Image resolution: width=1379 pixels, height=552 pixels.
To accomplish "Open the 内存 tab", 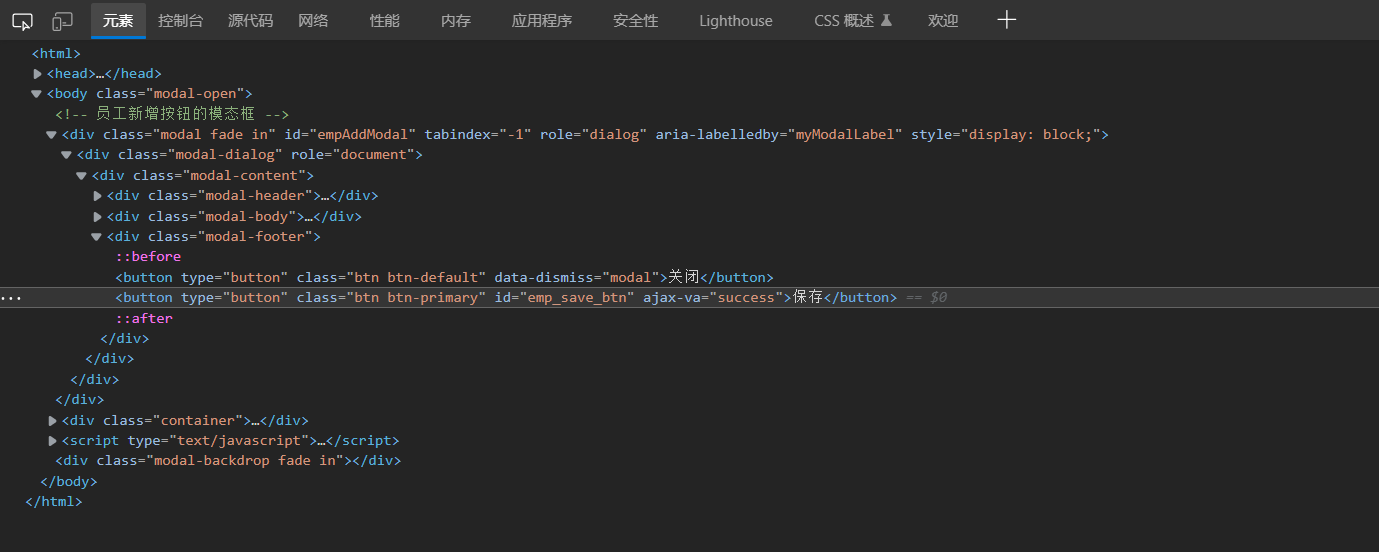I will tap(456, 20).
